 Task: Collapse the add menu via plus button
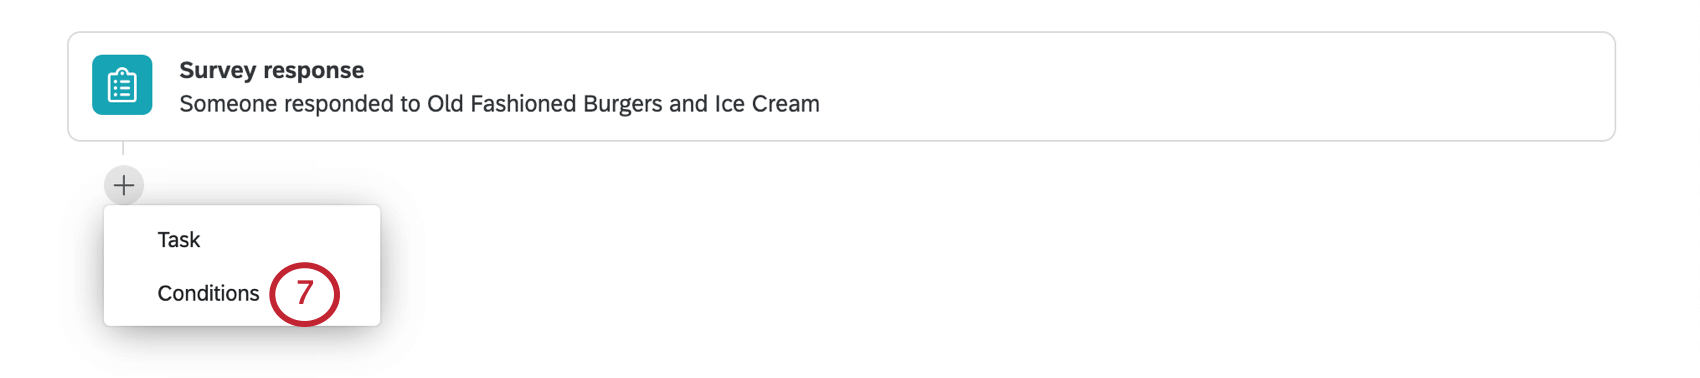[x=124, y=185]
